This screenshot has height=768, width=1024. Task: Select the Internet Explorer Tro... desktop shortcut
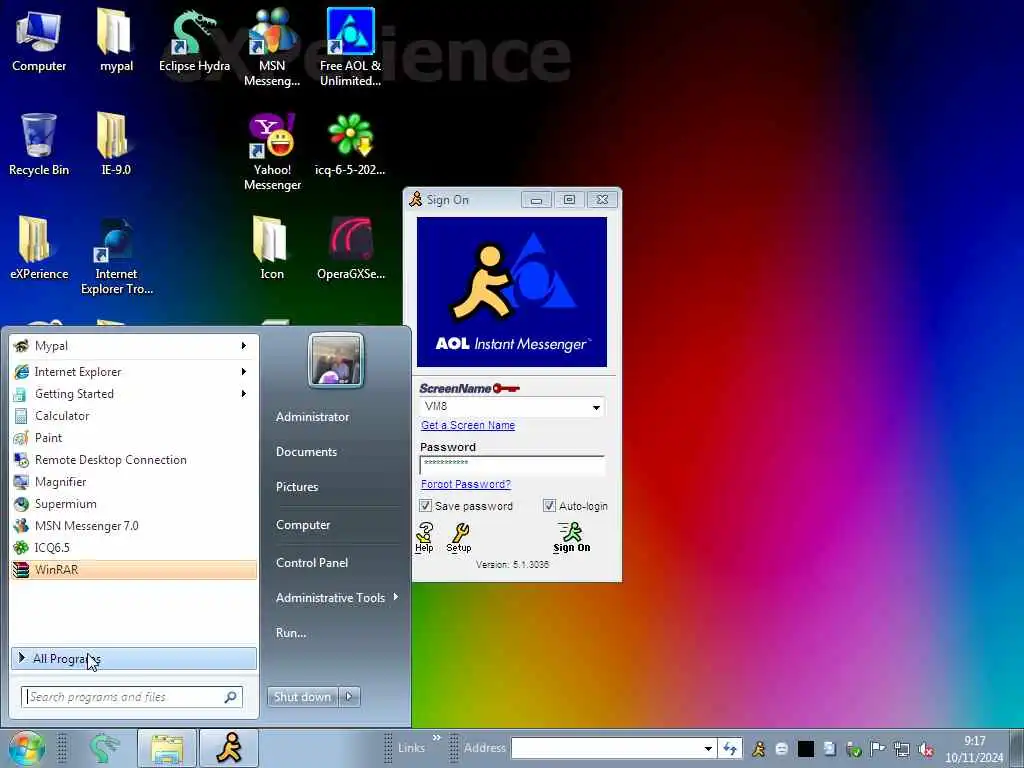coord(116,256)
